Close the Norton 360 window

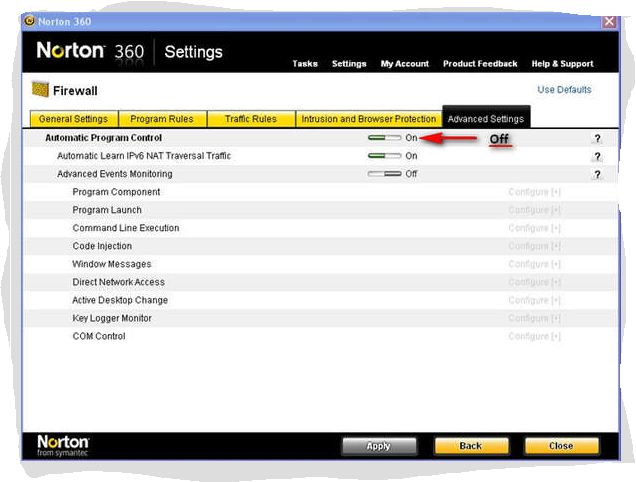pyautogui.click(x=609, y=22)
